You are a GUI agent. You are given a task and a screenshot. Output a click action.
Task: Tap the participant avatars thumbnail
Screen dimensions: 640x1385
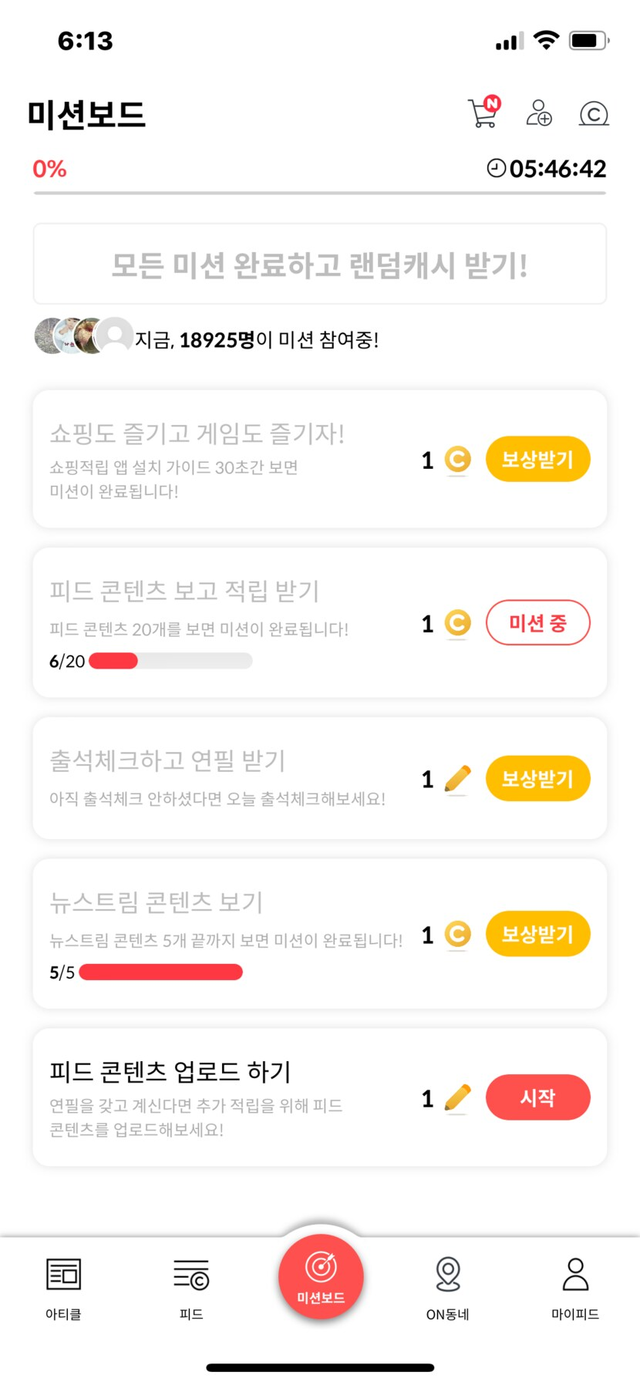click(84, 337)
